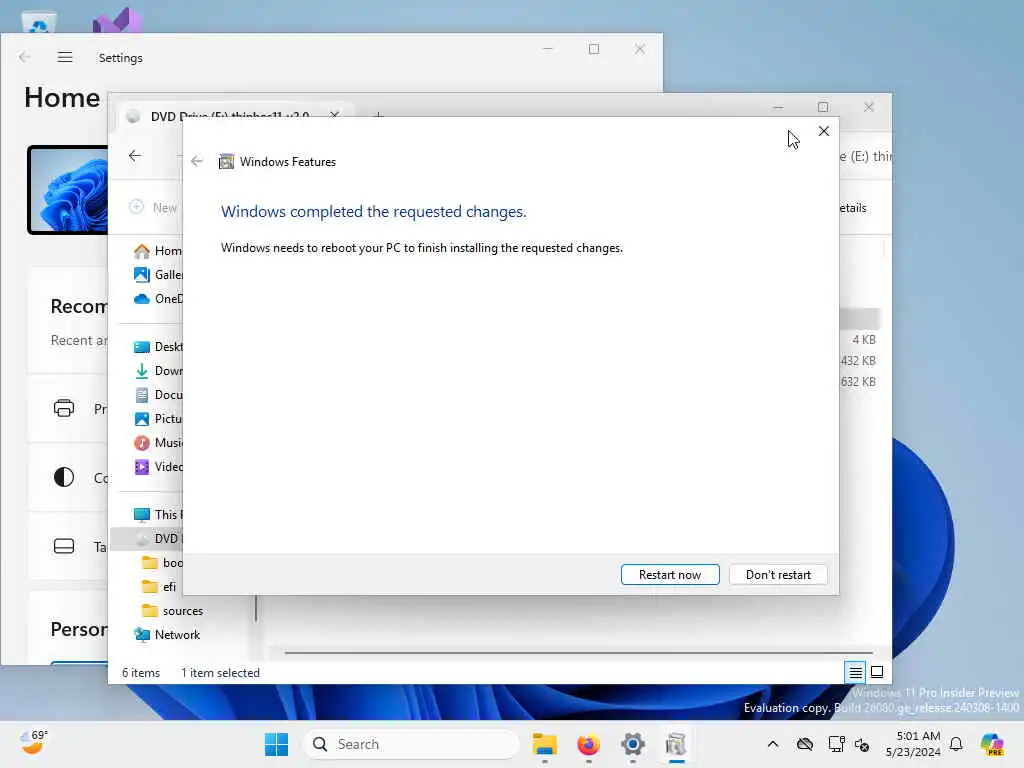The width and height of the screenshot is (1024, 768).
Task: Click the network tray icon
Action: click(x=836, y=744)
